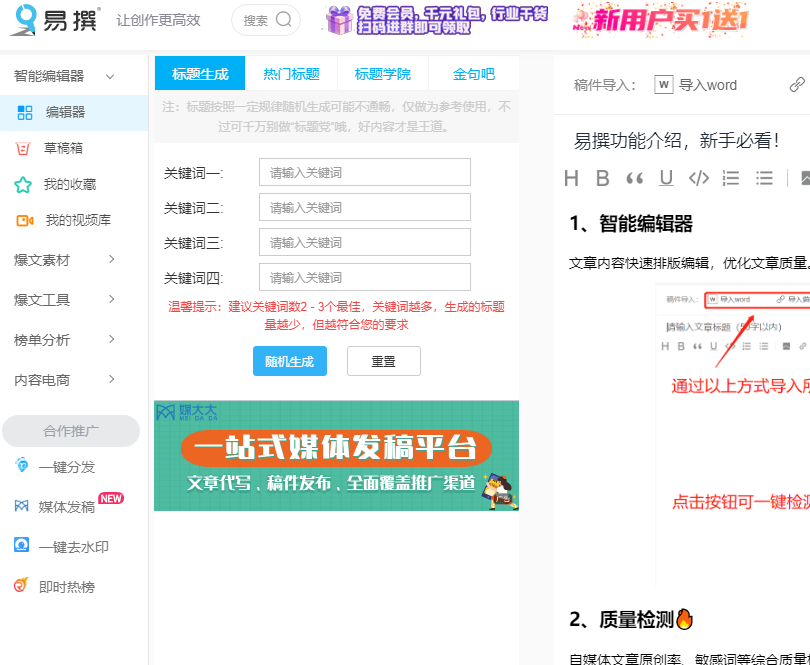Image resolution: width=810 pixels, height=665 pixels.
Task: Open 一键去水印 link
Action: pyautogui.click(x=74, y=546)
